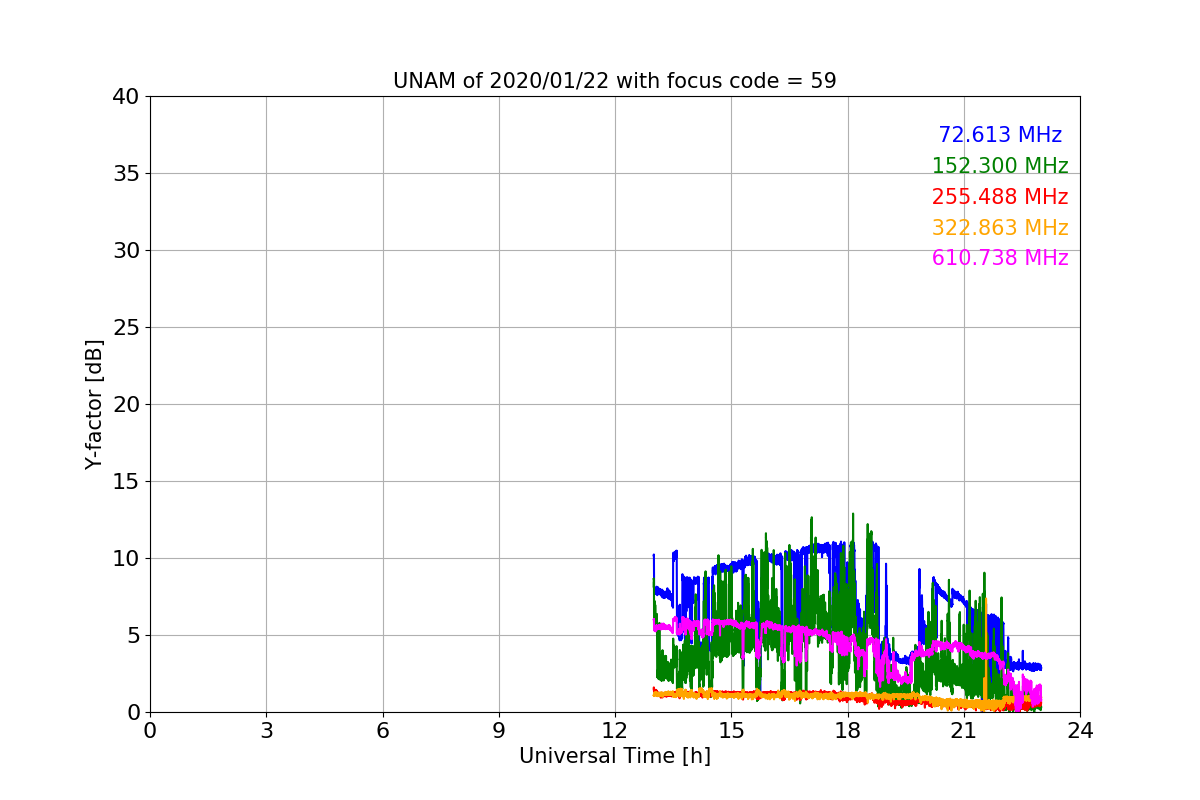Viewport: 1200px width, 800px height.
Task: Click the x-axis tick label 18
Action: pos(848,731)
